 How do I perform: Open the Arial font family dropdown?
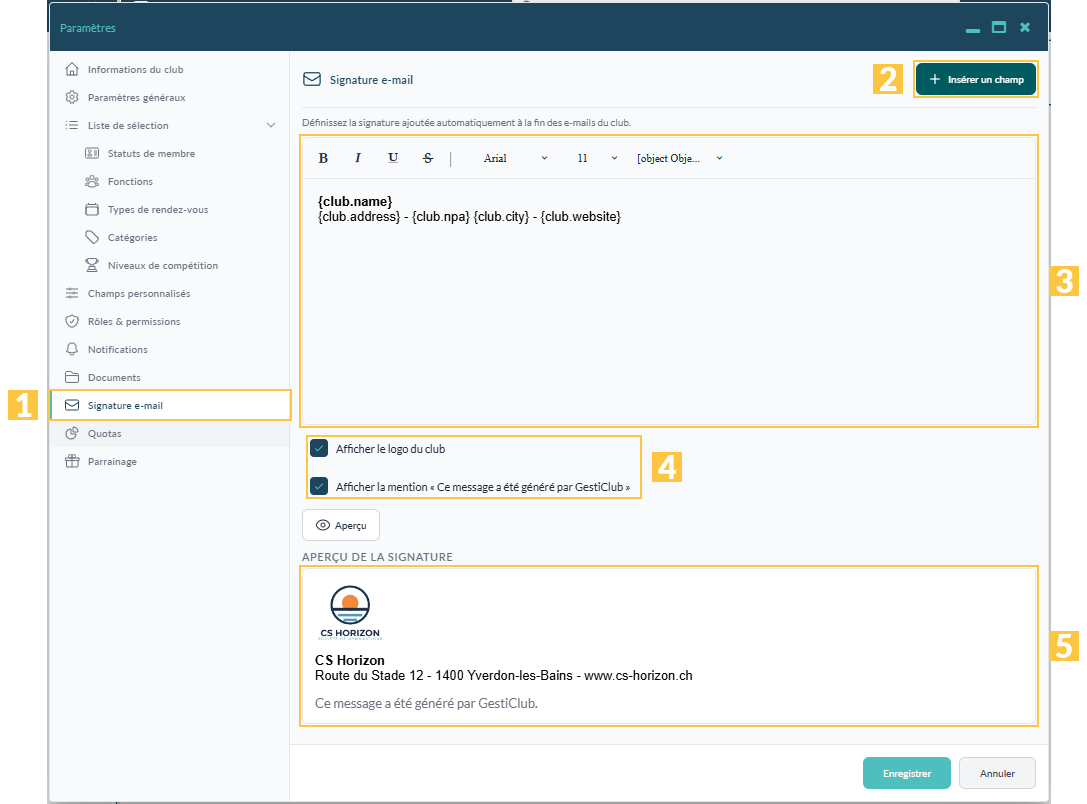515,158
